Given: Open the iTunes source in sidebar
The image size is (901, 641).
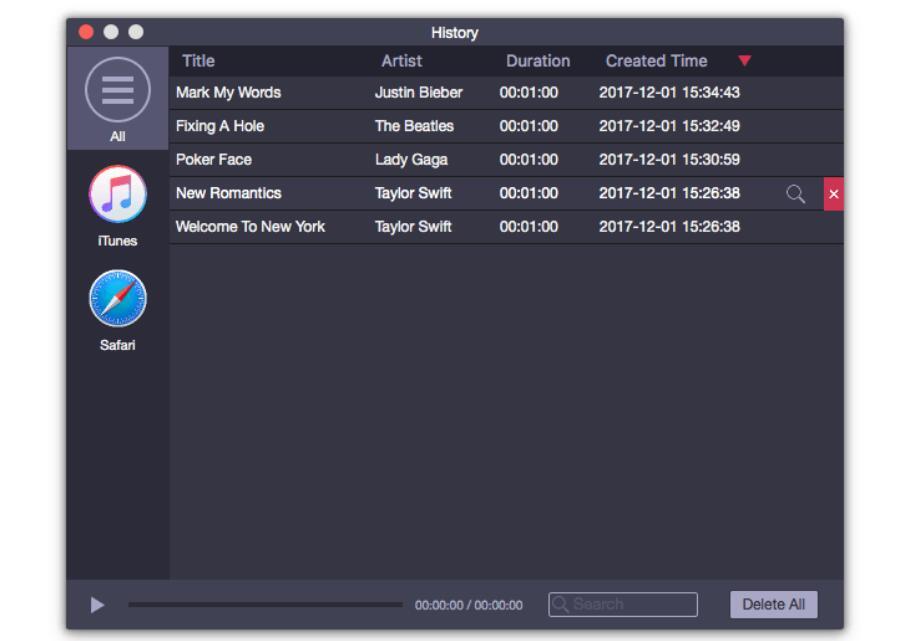Looking at the screenshot, I should 118,194.
